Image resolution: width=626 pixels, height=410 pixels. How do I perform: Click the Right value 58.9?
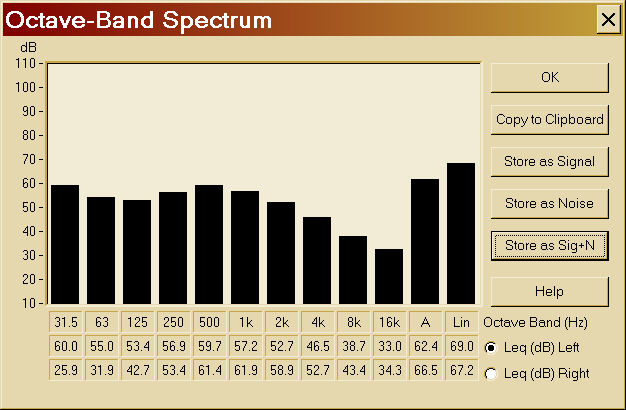(x=281, y=370)
